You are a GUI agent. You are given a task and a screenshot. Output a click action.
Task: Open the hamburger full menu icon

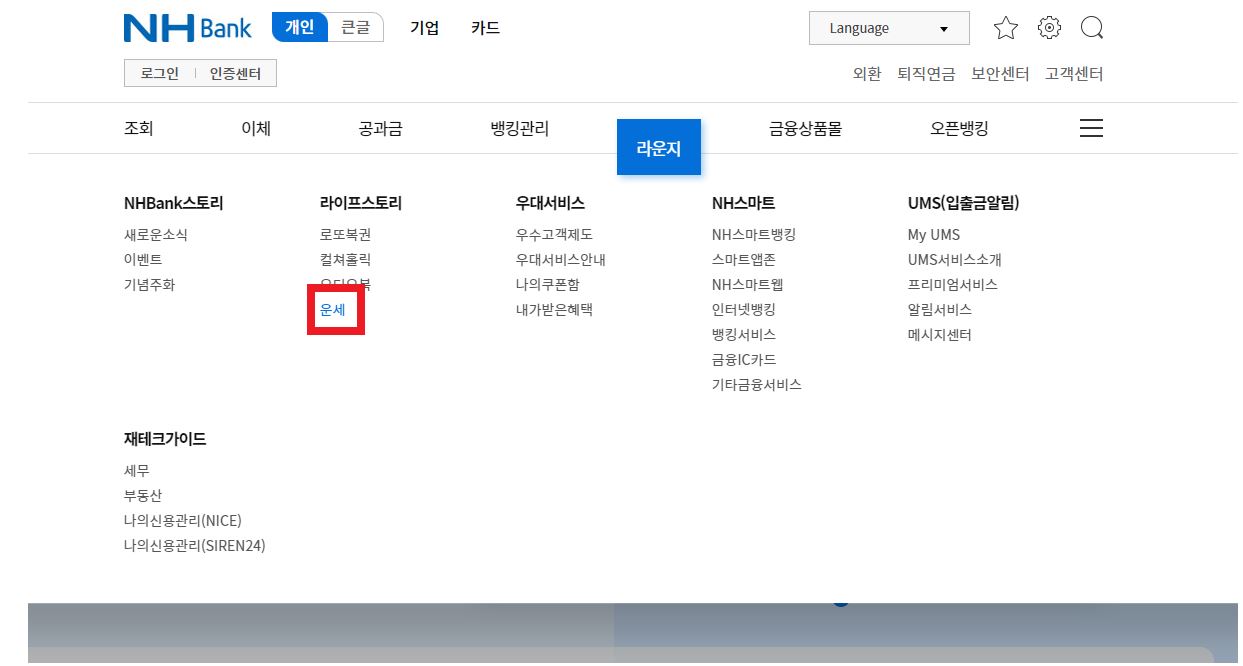point(1091,128)
